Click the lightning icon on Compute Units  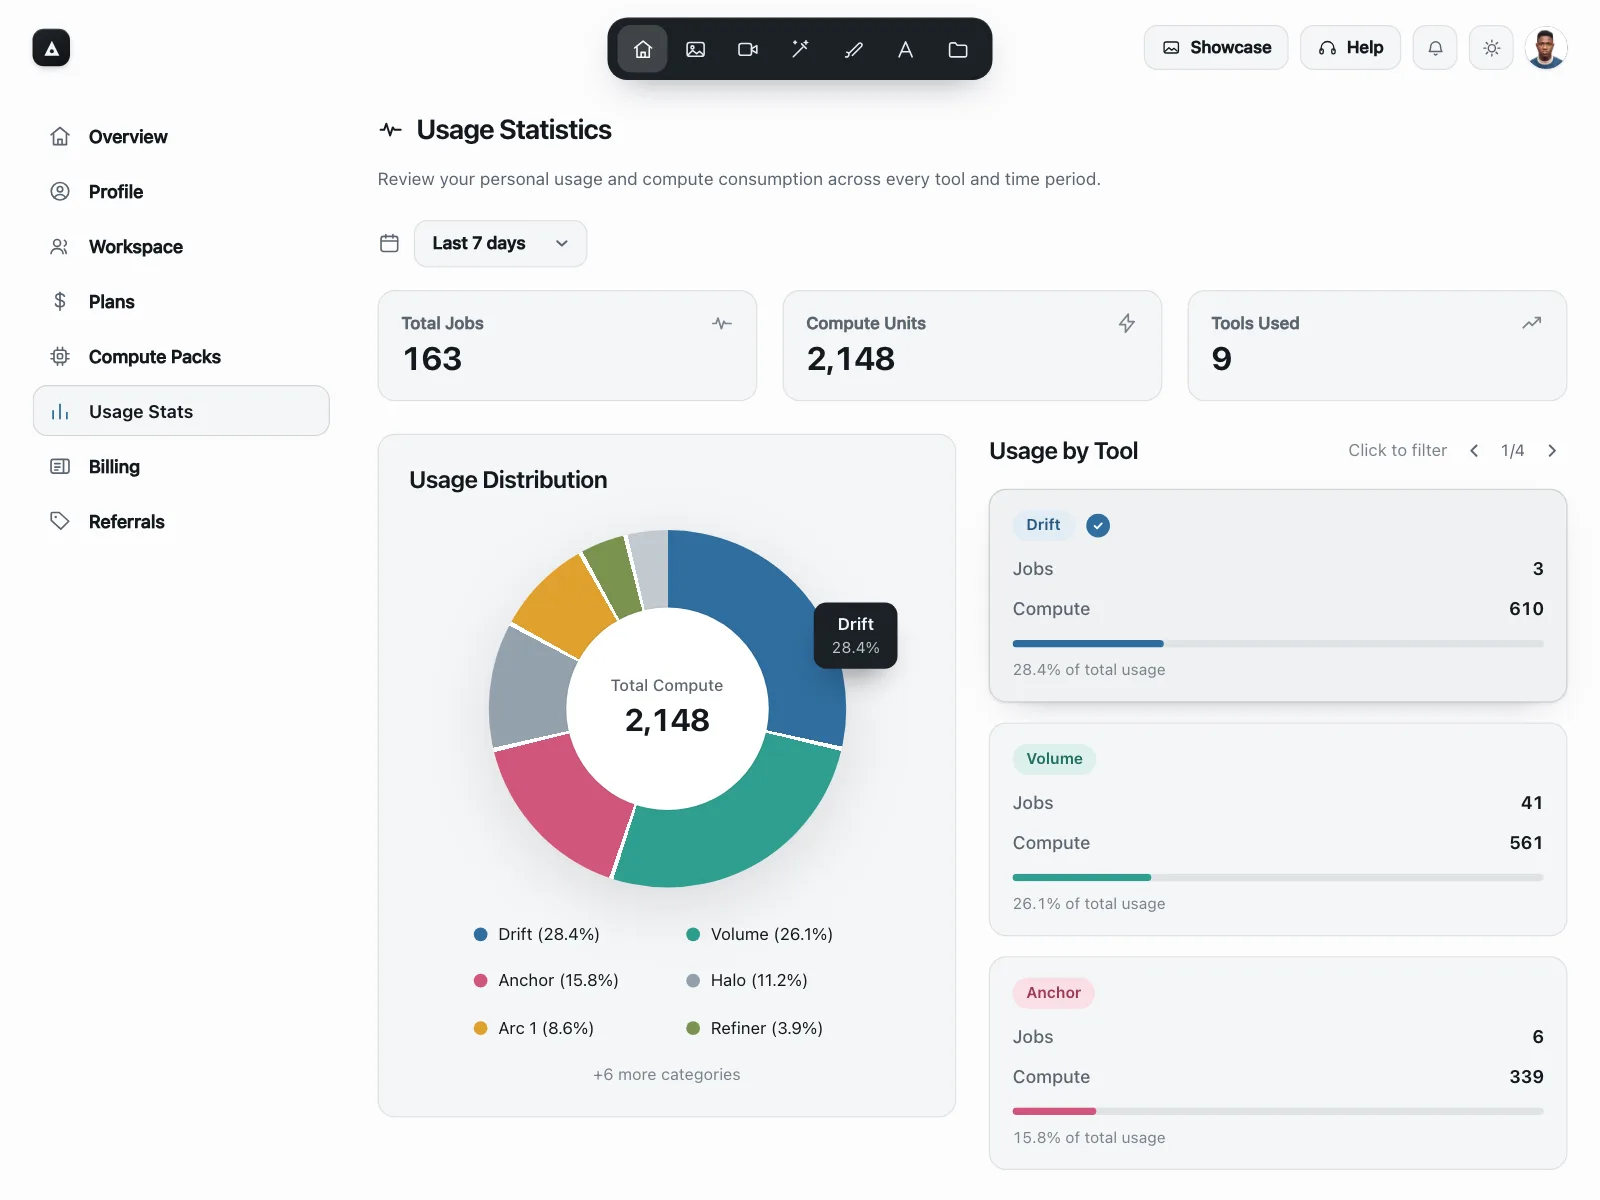click(x=1127, y=323)
